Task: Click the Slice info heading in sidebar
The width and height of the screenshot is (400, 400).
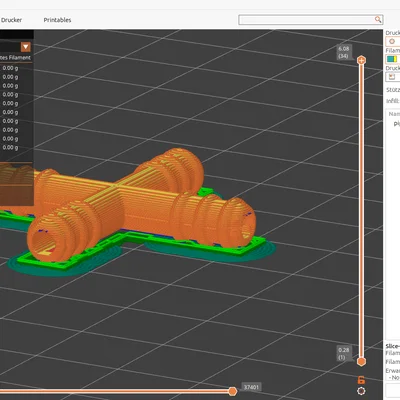Action: (393, 346)
